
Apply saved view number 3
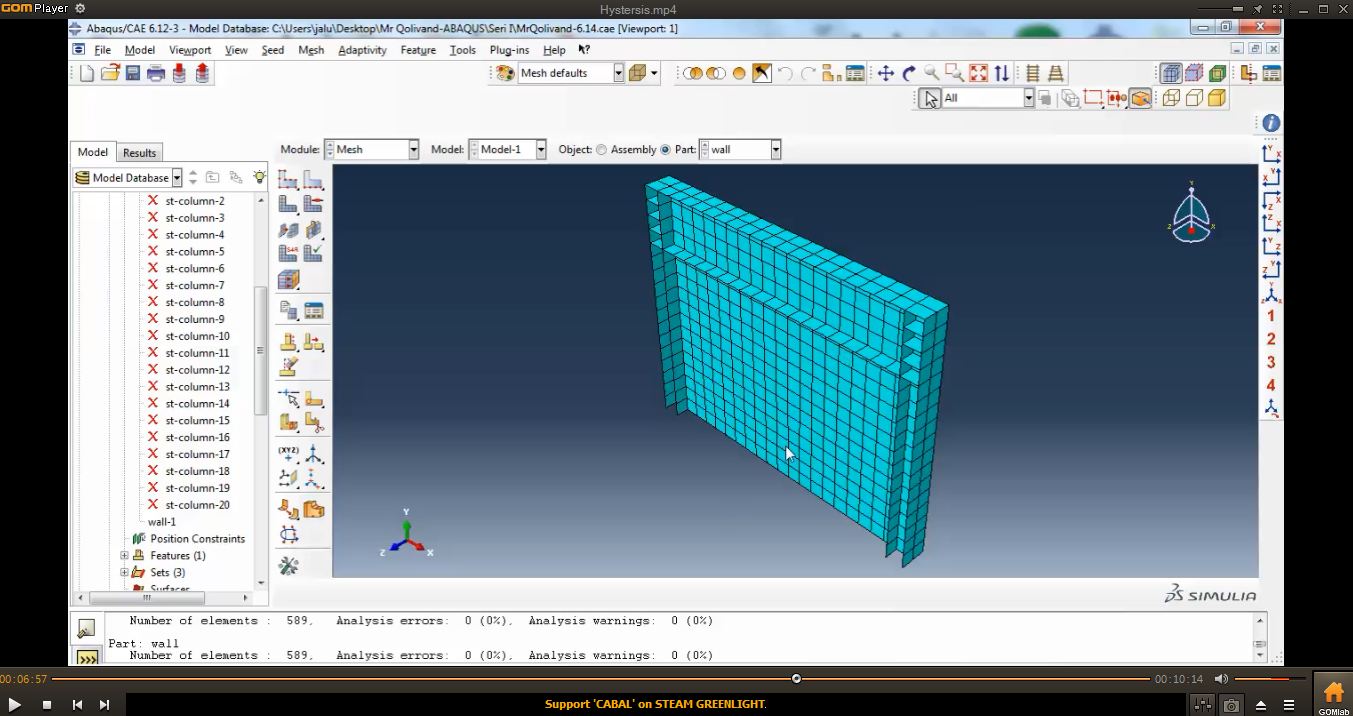(x=1271, y=362)
